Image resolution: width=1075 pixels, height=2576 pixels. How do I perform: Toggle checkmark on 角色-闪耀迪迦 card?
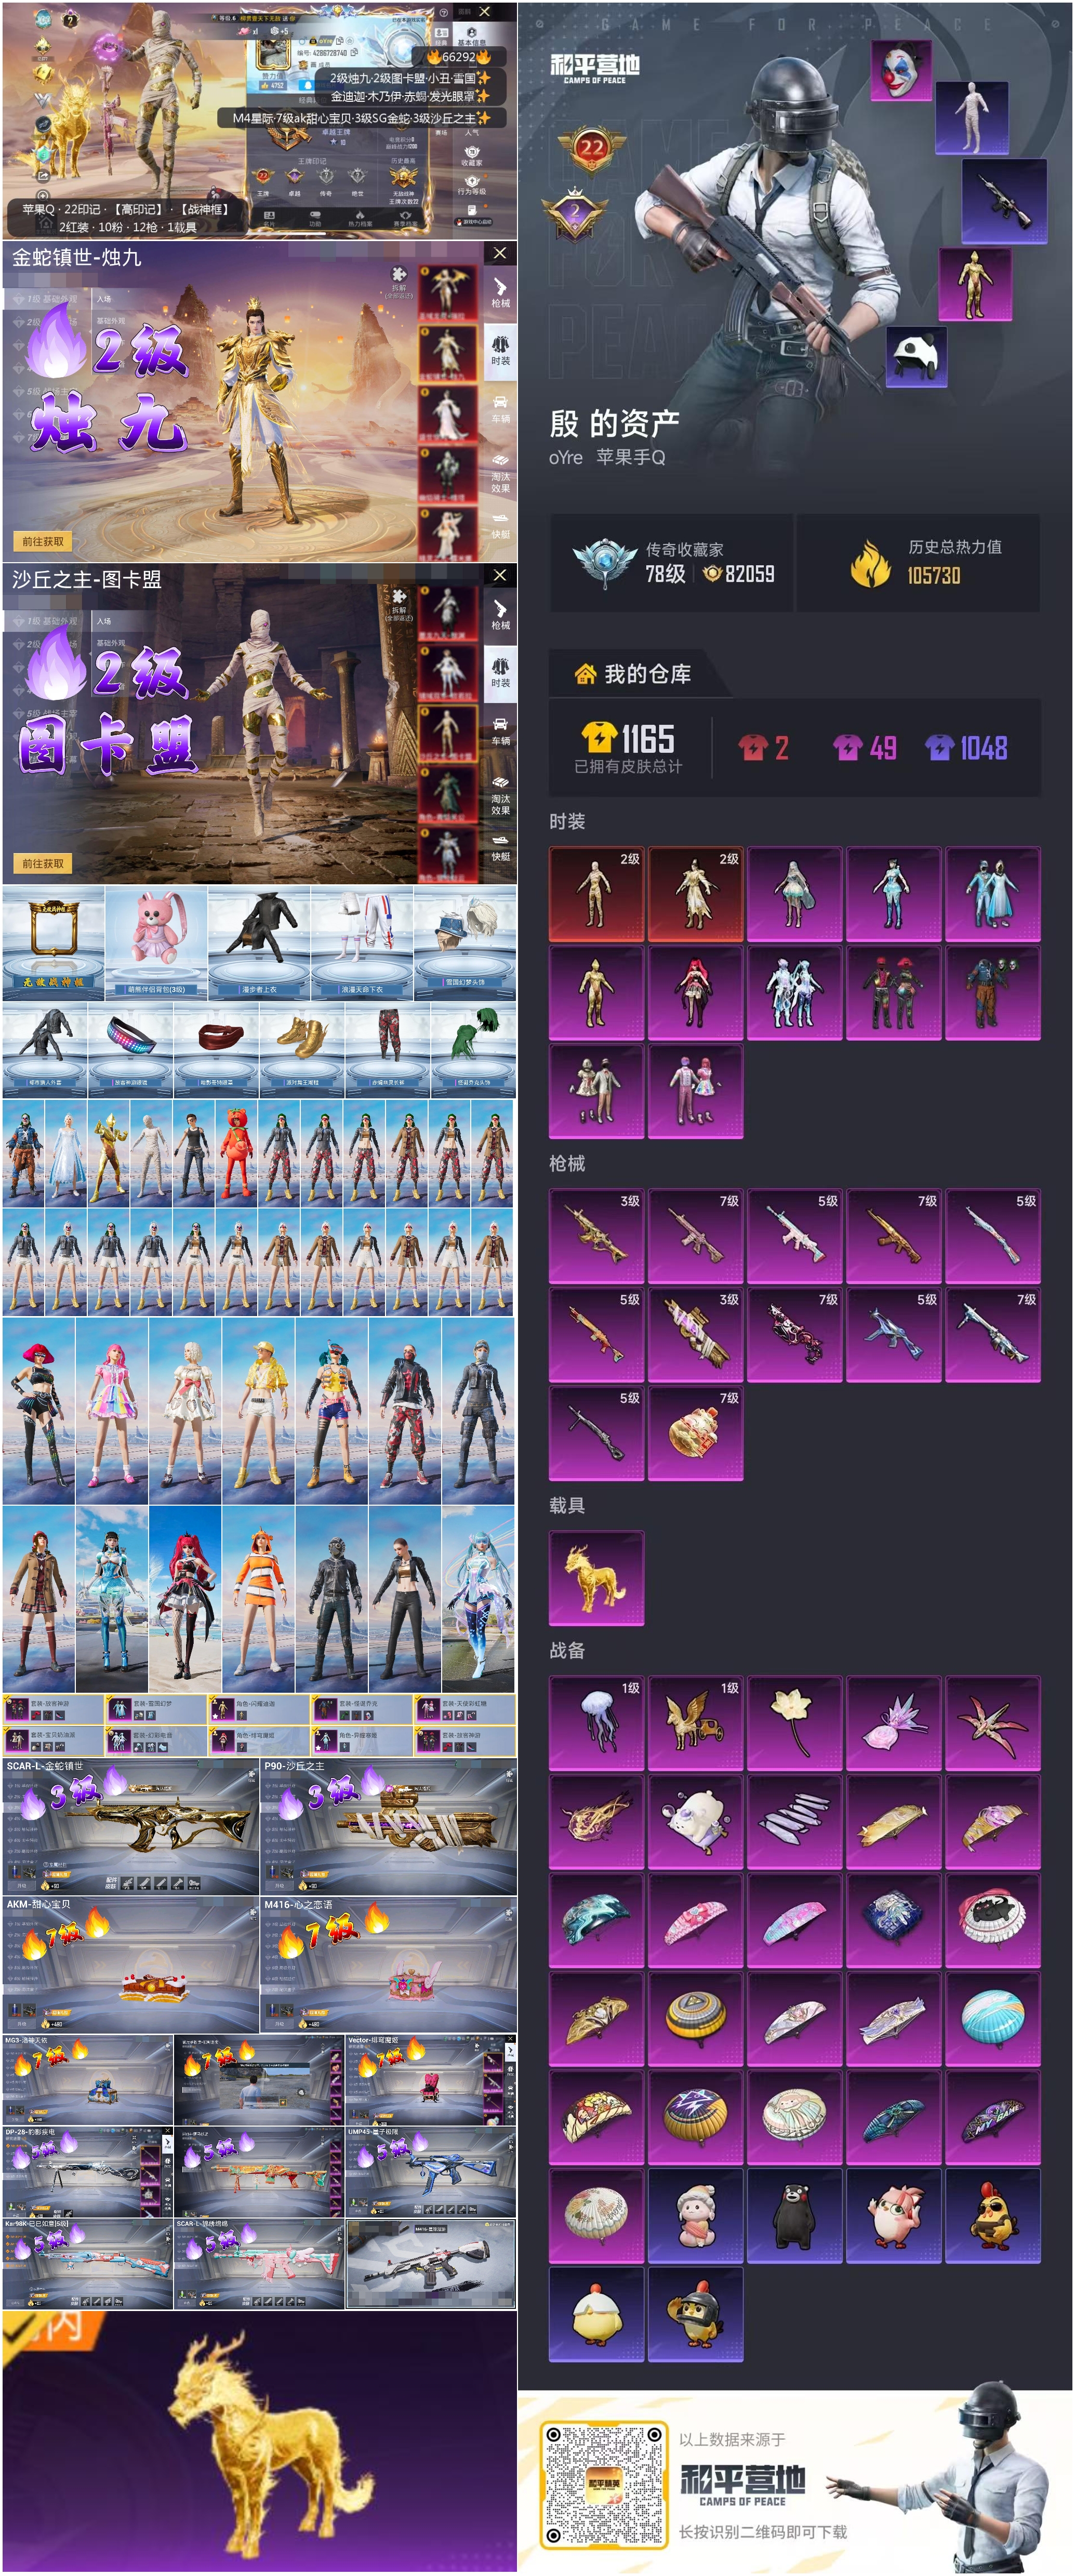coord(213,1698)
